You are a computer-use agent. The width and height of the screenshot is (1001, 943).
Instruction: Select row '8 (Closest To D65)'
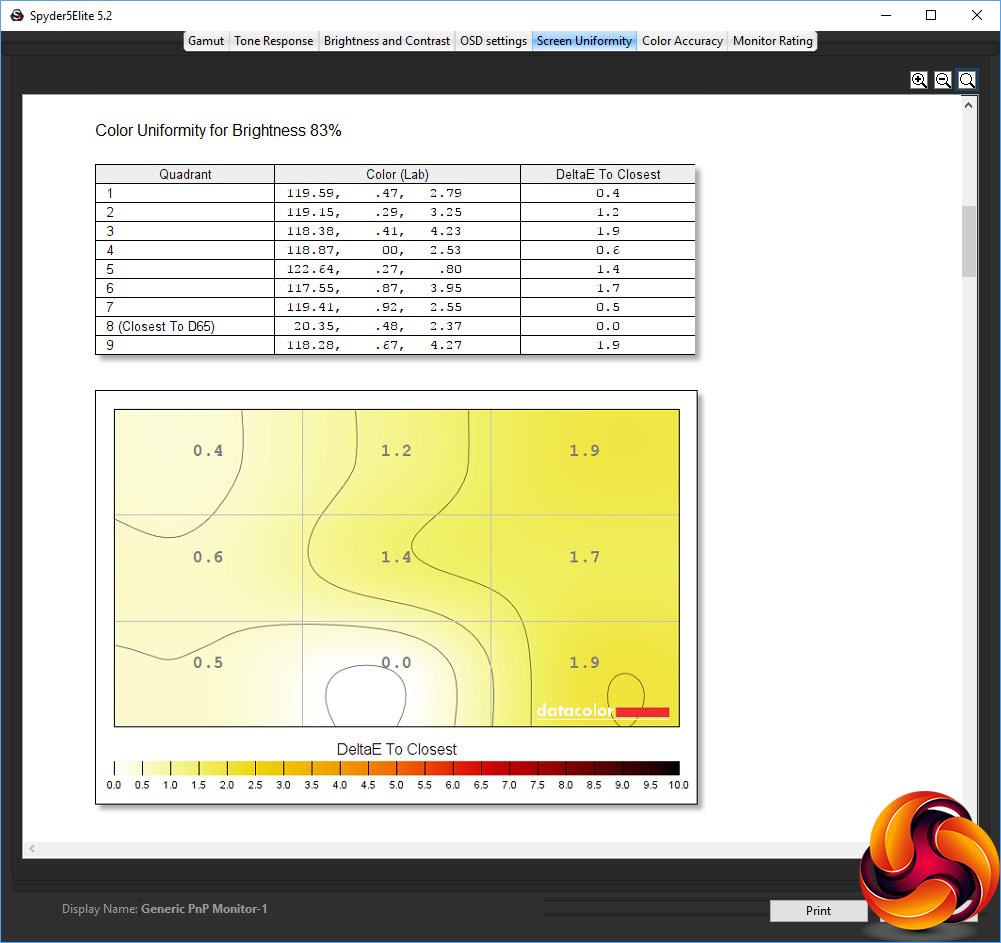click(395, 326)
